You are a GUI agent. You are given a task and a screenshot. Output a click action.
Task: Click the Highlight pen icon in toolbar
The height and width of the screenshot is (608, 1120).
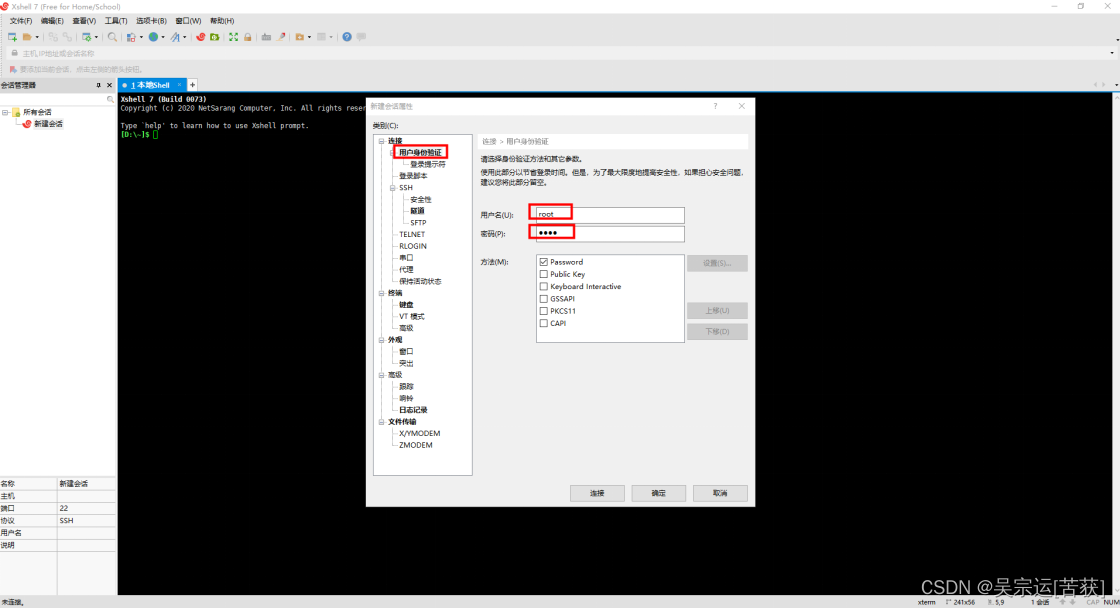pos(281,36)
